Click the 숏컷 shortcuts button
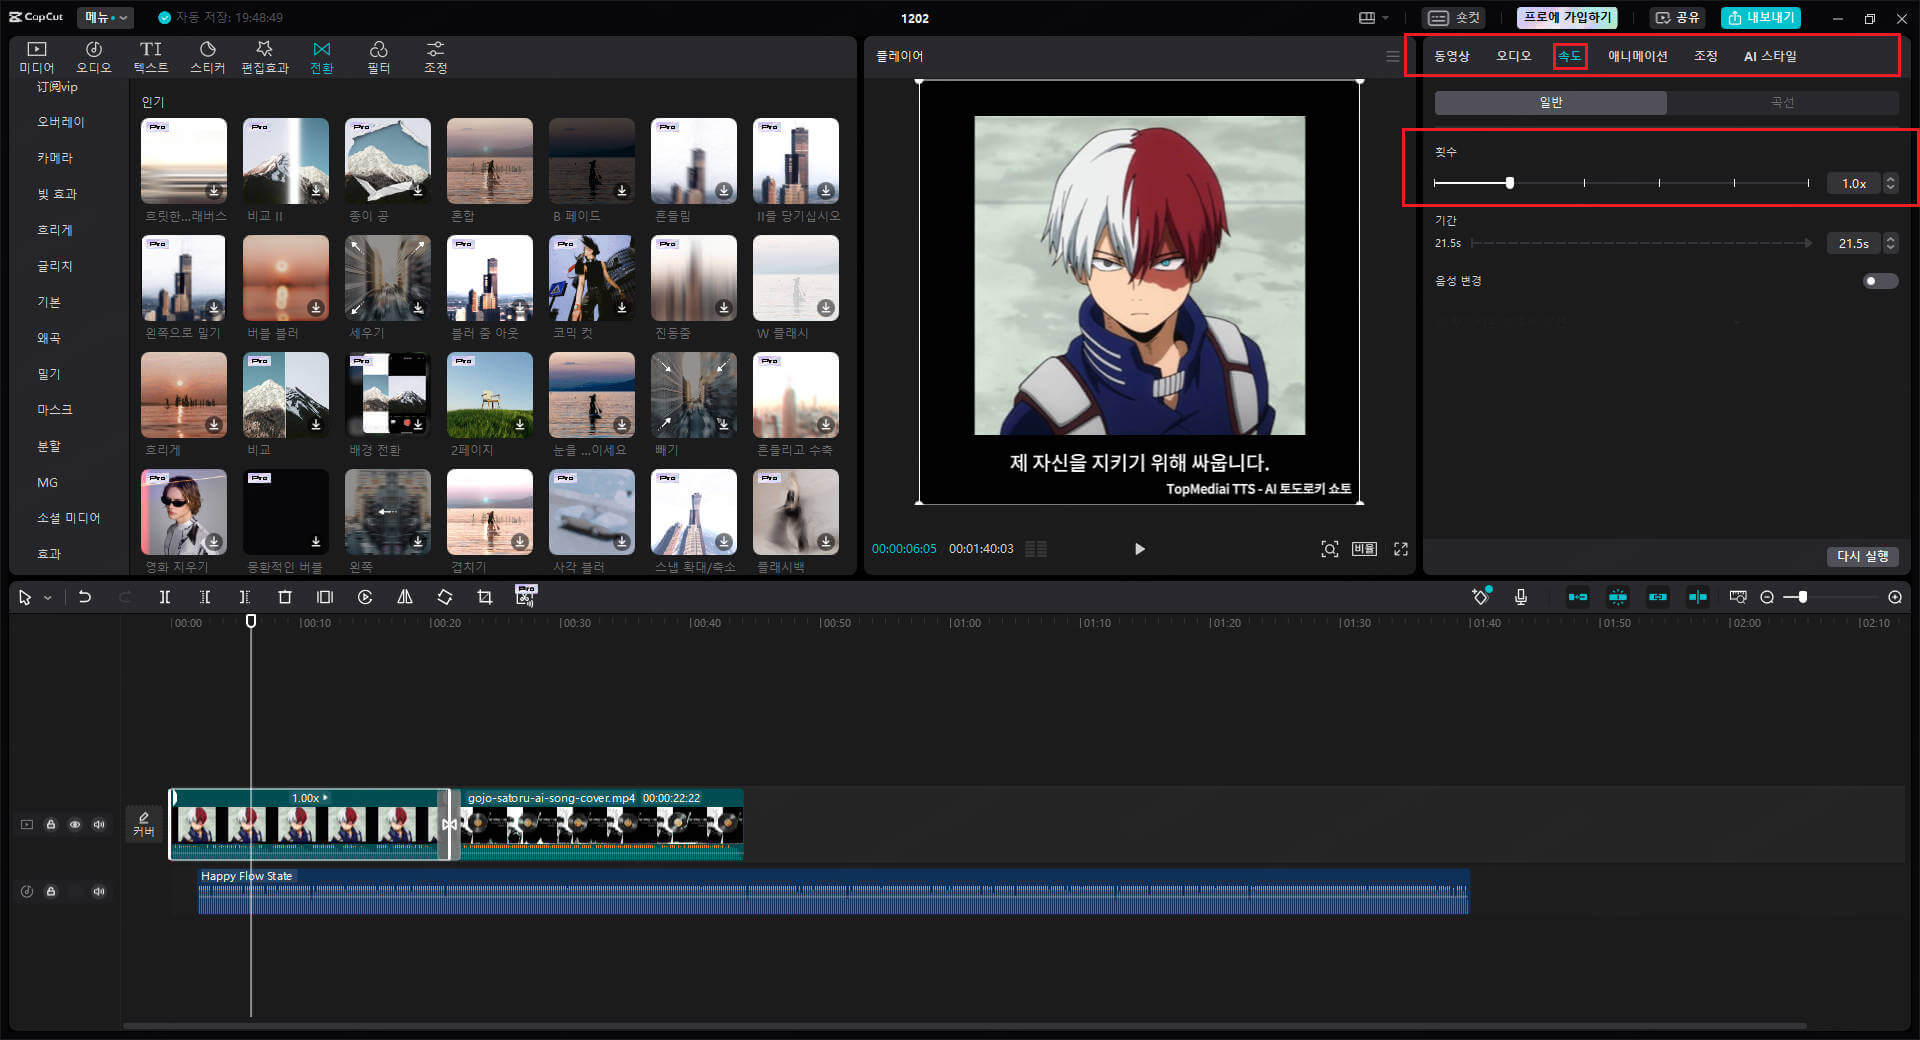This screenshot has width=1920, height=1040. point(1455,17)
